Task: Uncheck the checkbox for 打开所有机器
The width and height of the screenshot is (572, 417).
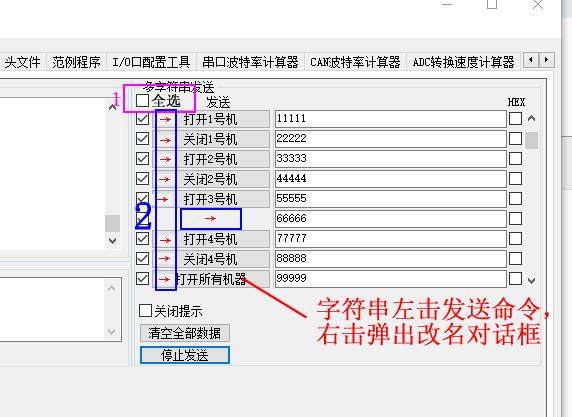Action: [142, 279]
